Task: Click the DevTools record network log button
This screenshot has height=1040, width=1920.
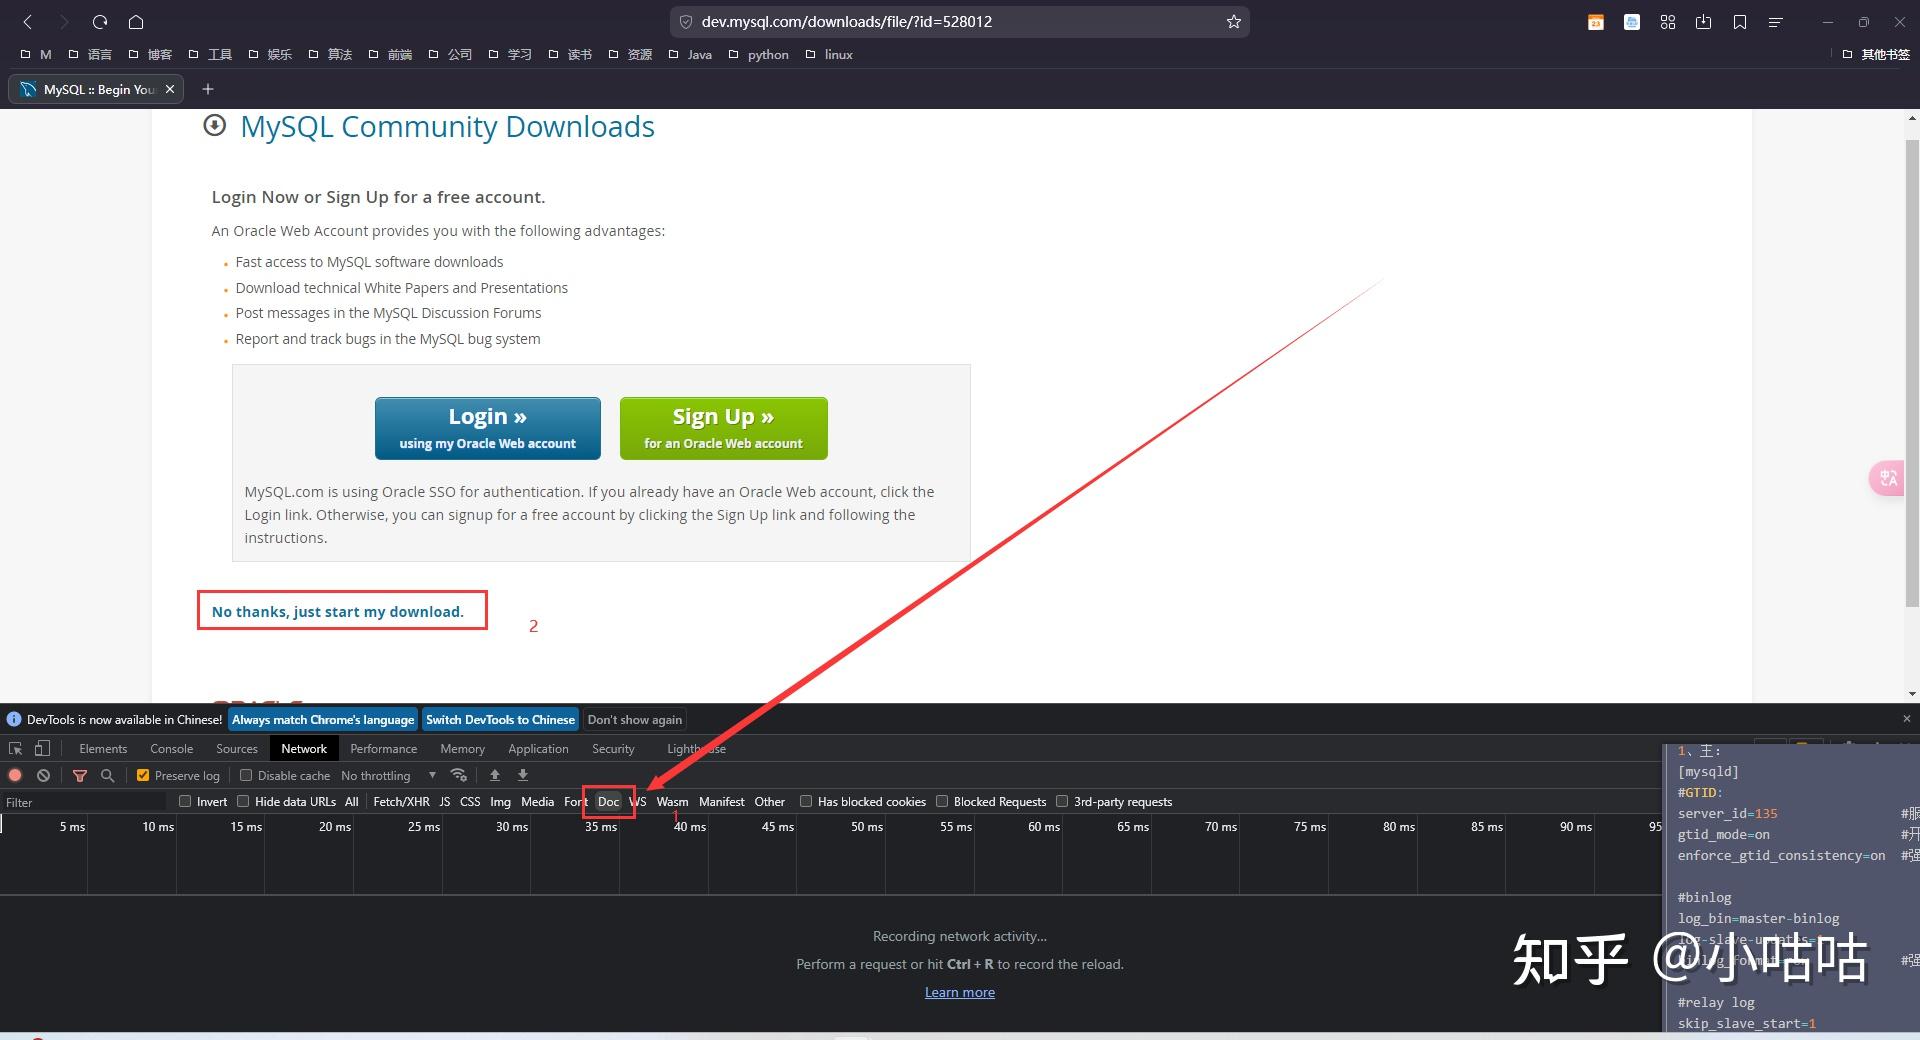Action: click(x=15, y=775)
